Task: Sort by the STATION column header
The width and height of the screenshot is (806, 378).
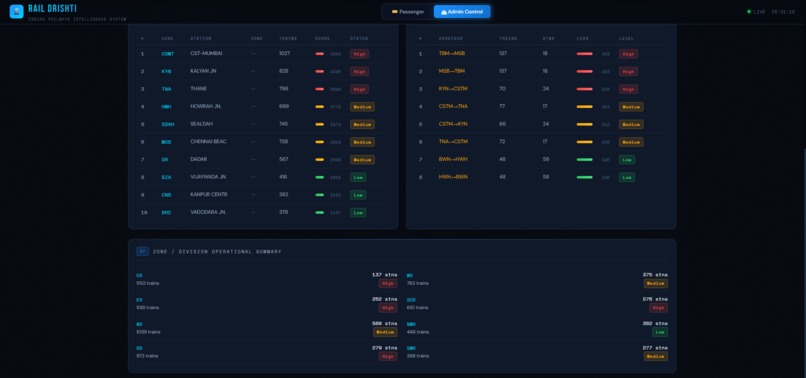Action: pyautogui.click(x=200, y=39)
